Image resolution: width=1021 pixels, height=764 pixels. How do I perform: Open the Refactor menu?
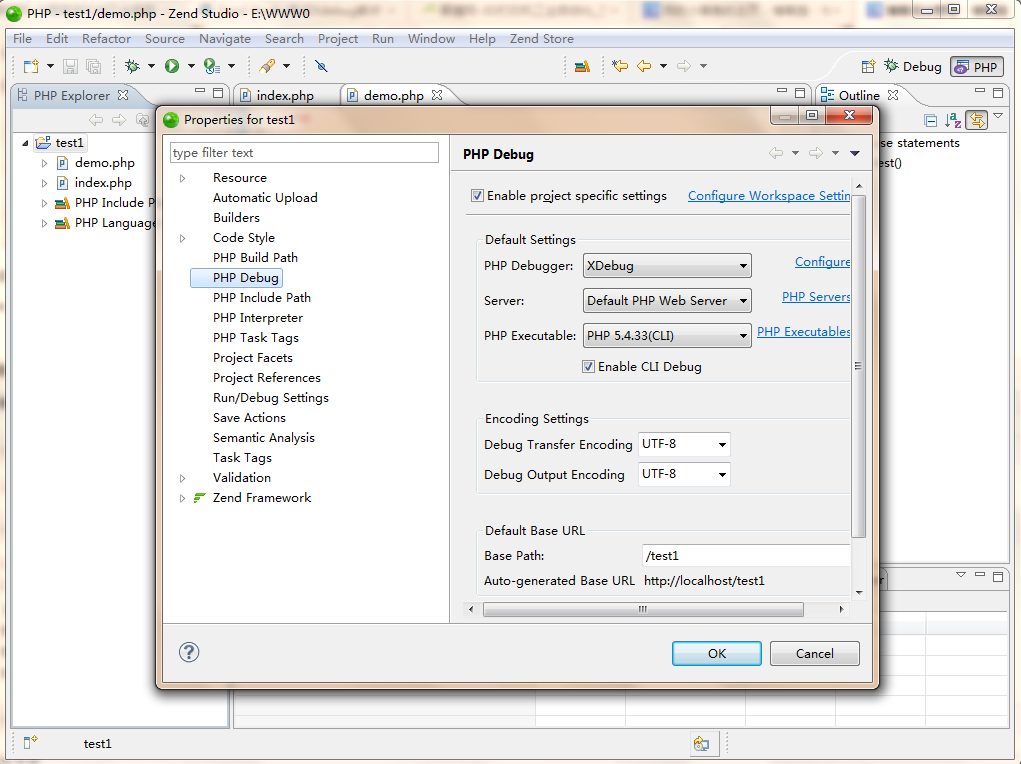click(106, 38)
